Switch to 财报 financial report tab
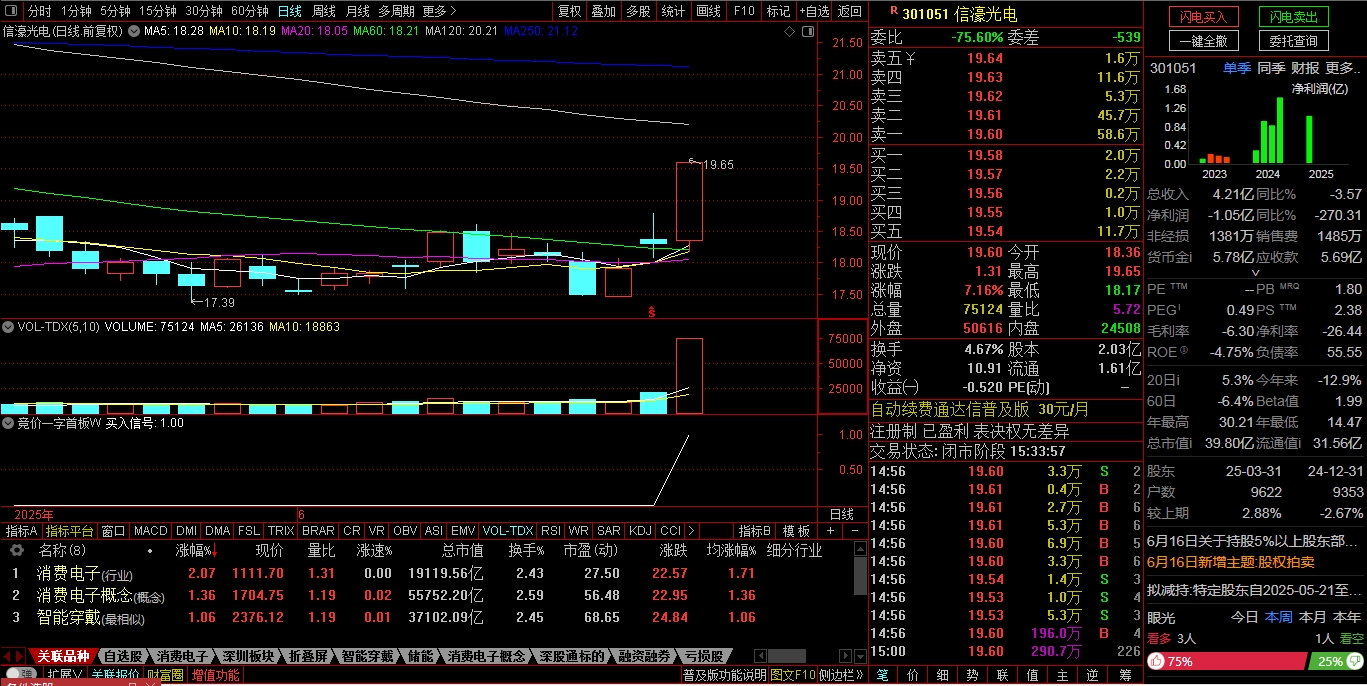 (1305, 68)
